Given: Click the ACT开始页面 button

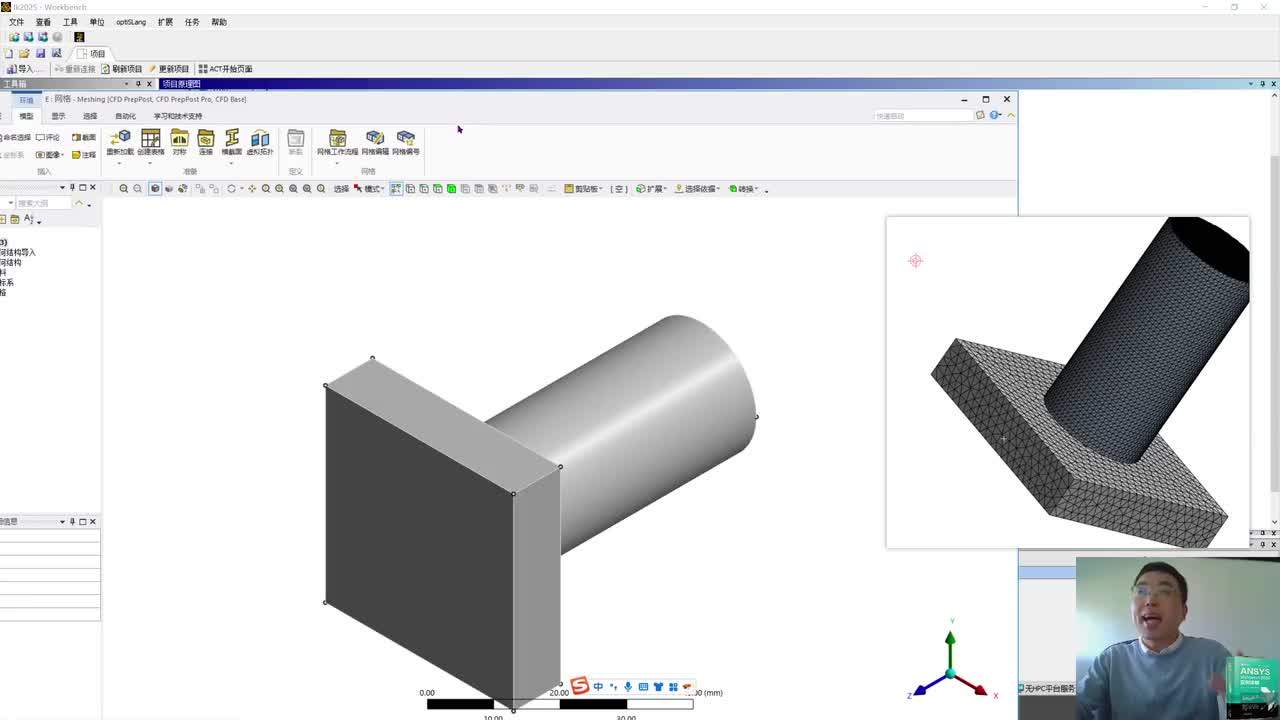Looking at the screenshot, I should pos(225,69).
